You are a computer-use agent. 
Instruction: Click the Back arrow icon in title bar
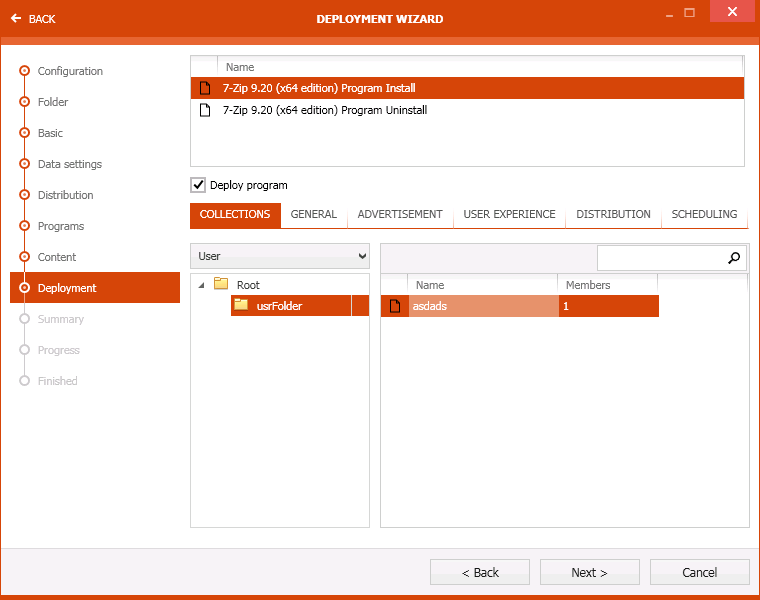pyautogui.click(x=16, y=19)
